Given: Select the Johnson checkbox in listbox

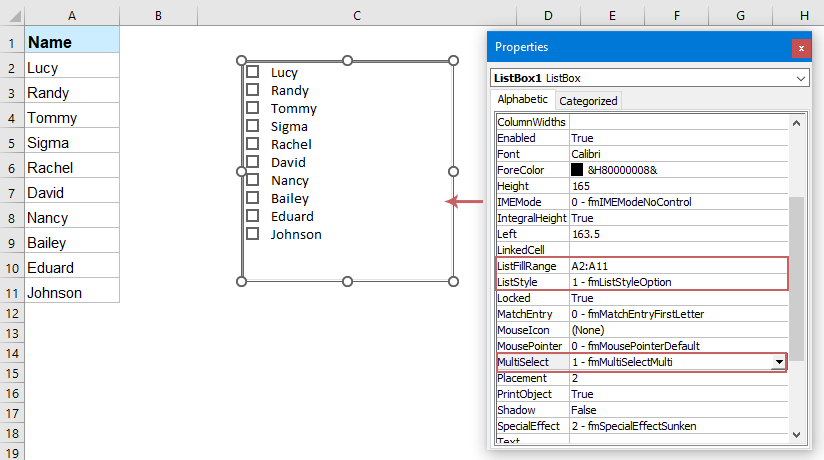Looking at the screenshot, I should (253, 234).
